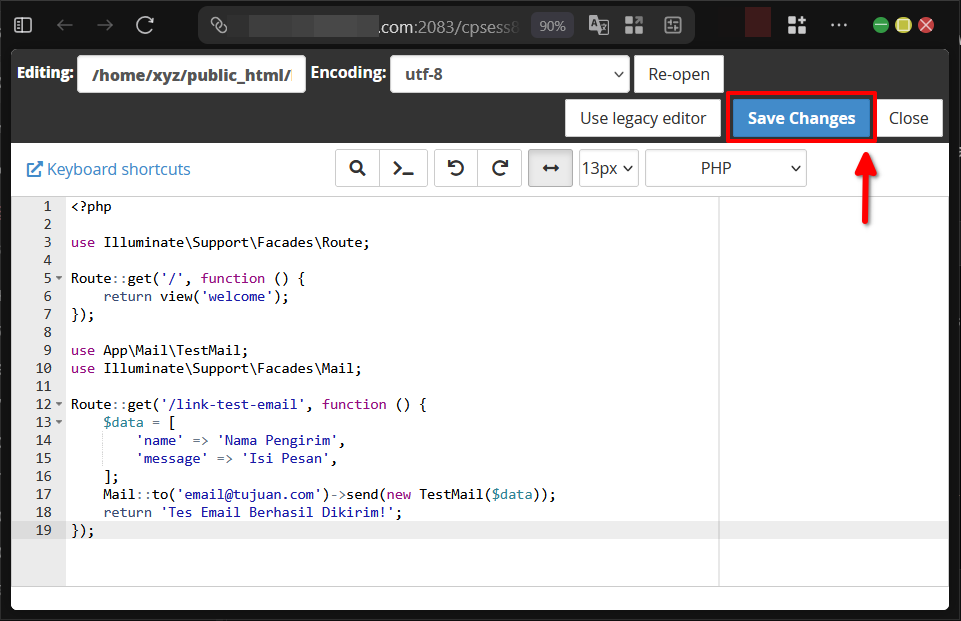Undo the last edit

click(456, 169)
